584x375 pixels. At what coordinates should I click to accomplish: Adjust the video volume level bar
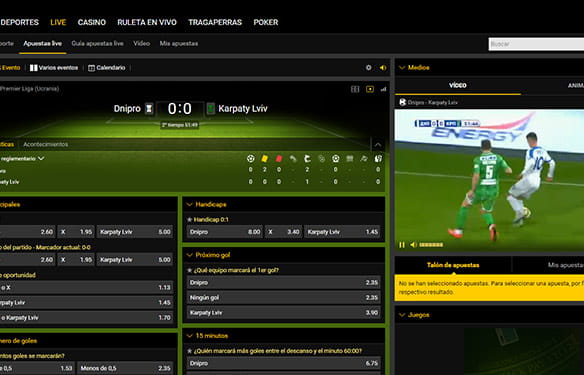click(x=431, y=245)
